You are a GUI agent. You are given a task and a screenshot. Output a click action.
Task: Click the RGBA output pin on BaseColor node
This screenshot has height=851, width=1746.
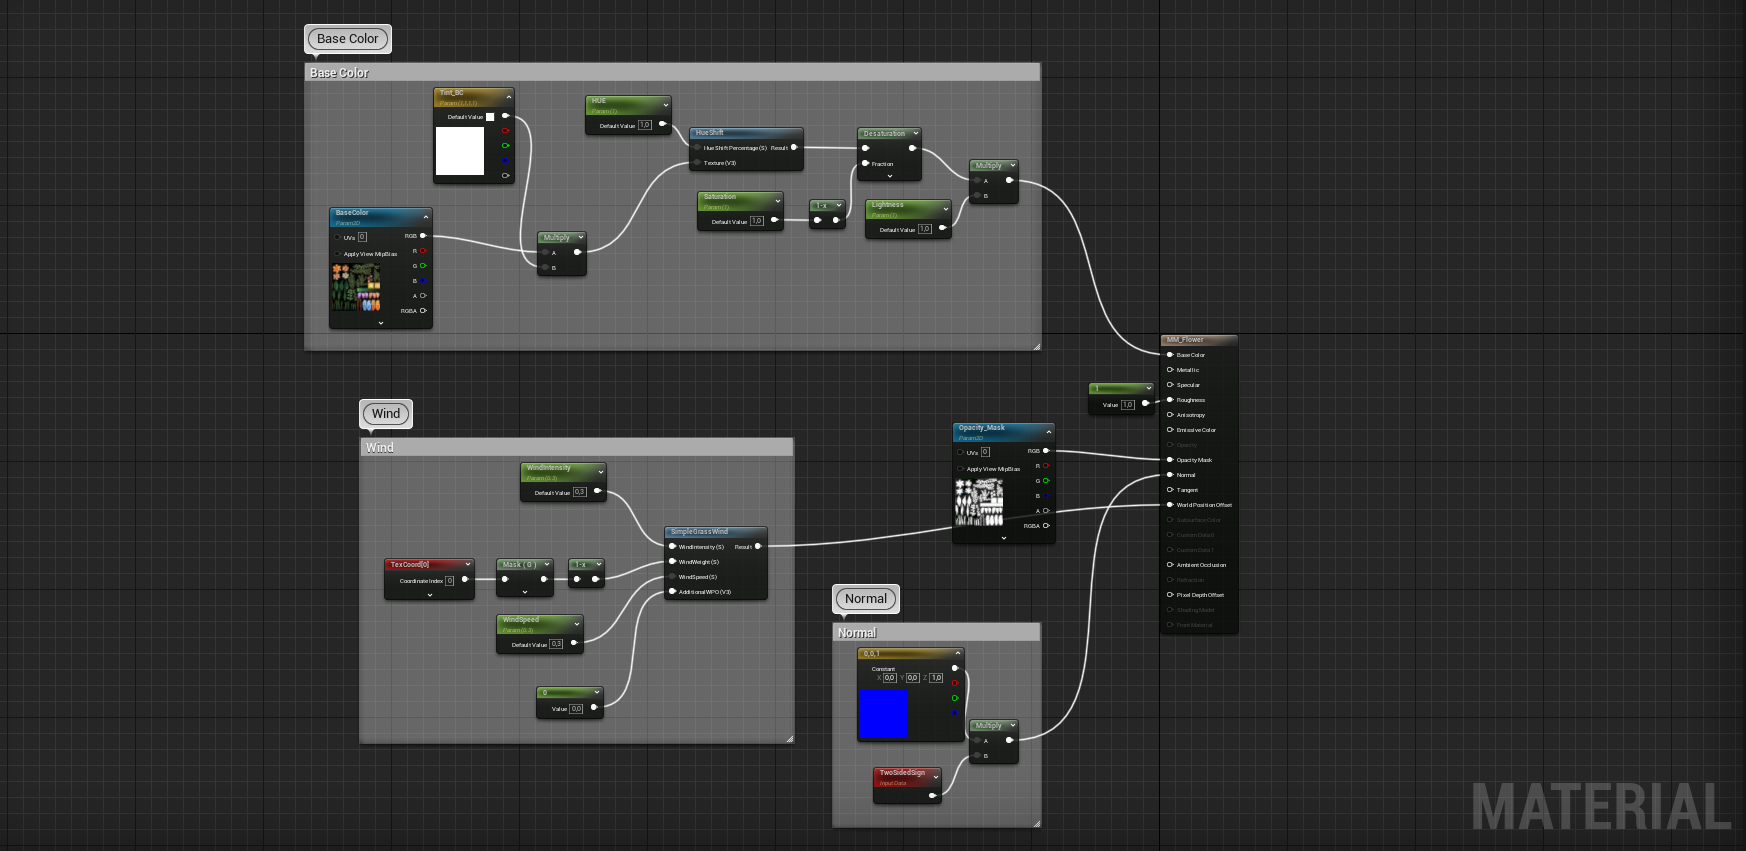423,311
